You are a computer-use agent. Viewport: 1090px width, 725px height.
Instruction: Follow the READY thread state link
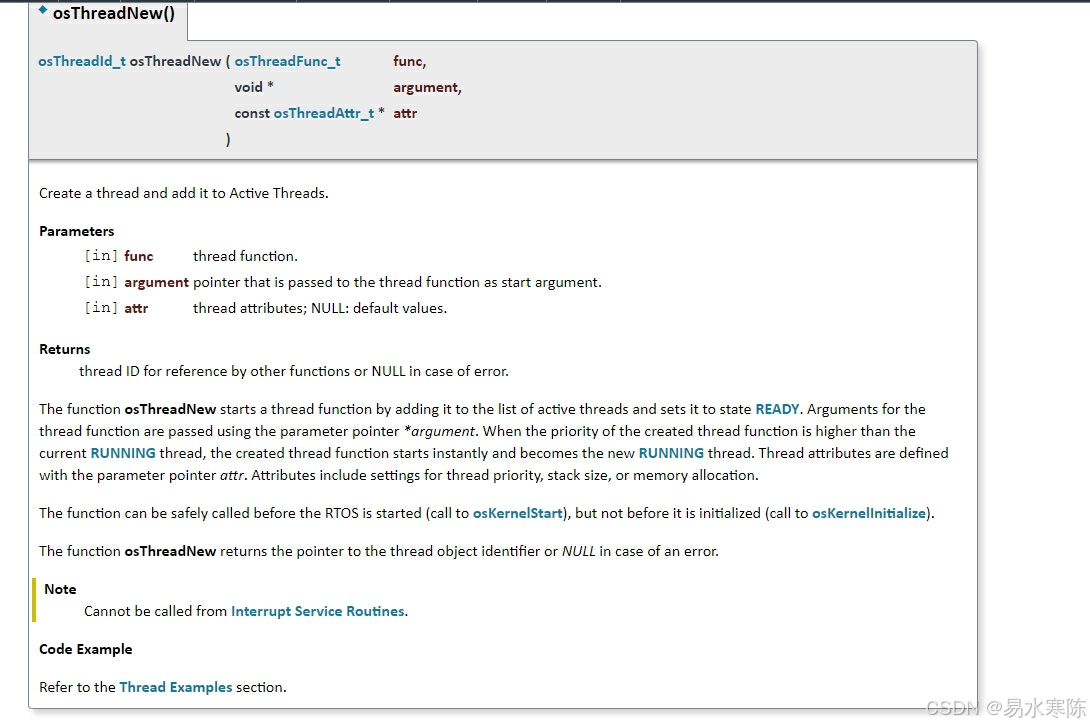(x=777, y=409)
